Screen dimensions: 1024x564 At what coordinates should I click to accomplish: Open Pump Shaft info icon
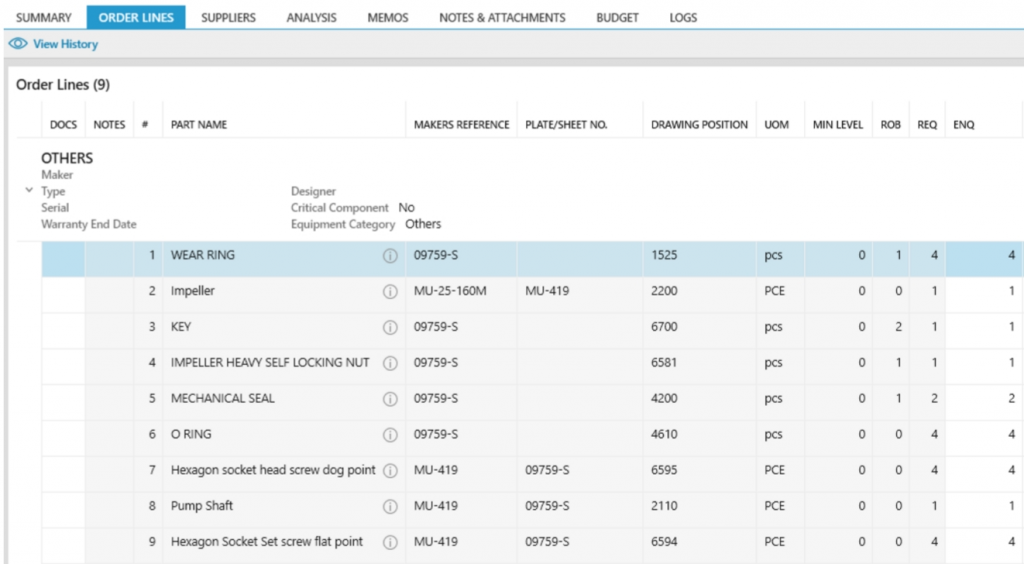390,506
